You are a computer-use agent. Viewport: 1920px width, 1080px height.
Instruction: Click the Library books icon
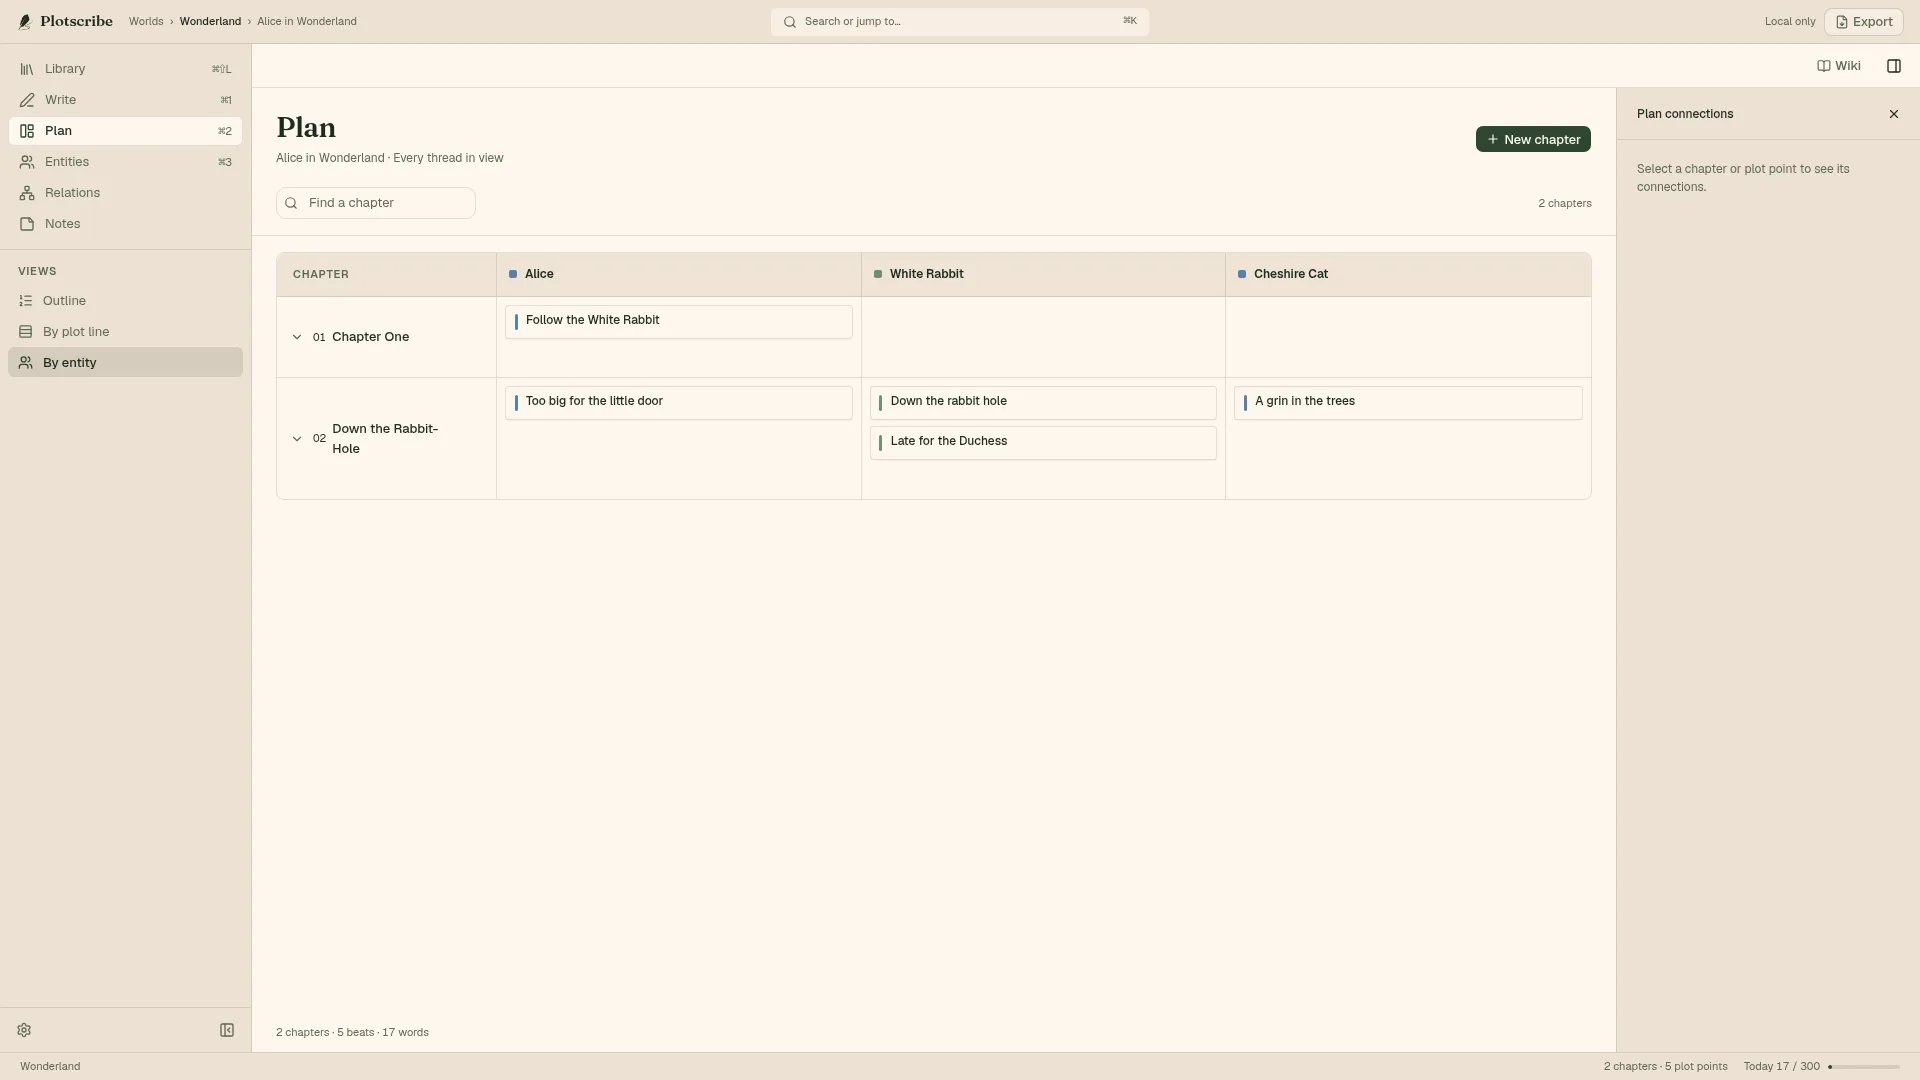point(27,69)
